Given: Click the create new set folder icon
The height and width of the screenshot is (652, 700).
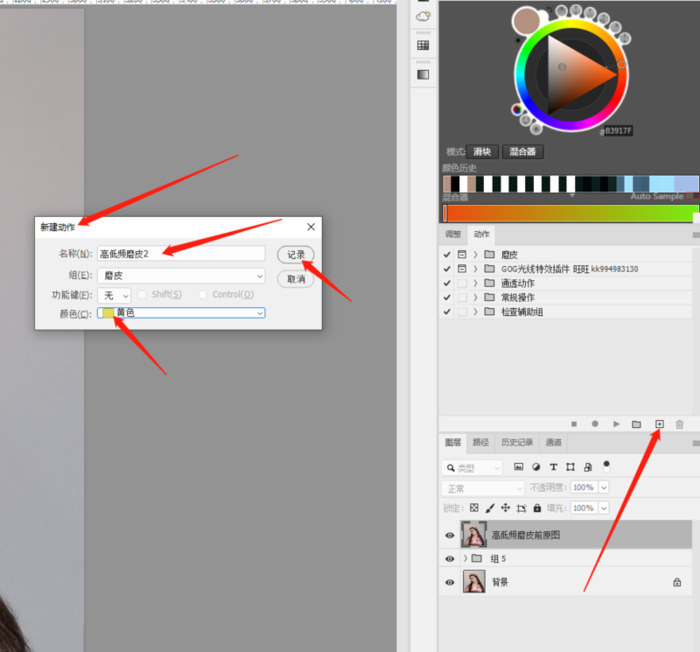Looking at the screenshot, I should 637,424.
